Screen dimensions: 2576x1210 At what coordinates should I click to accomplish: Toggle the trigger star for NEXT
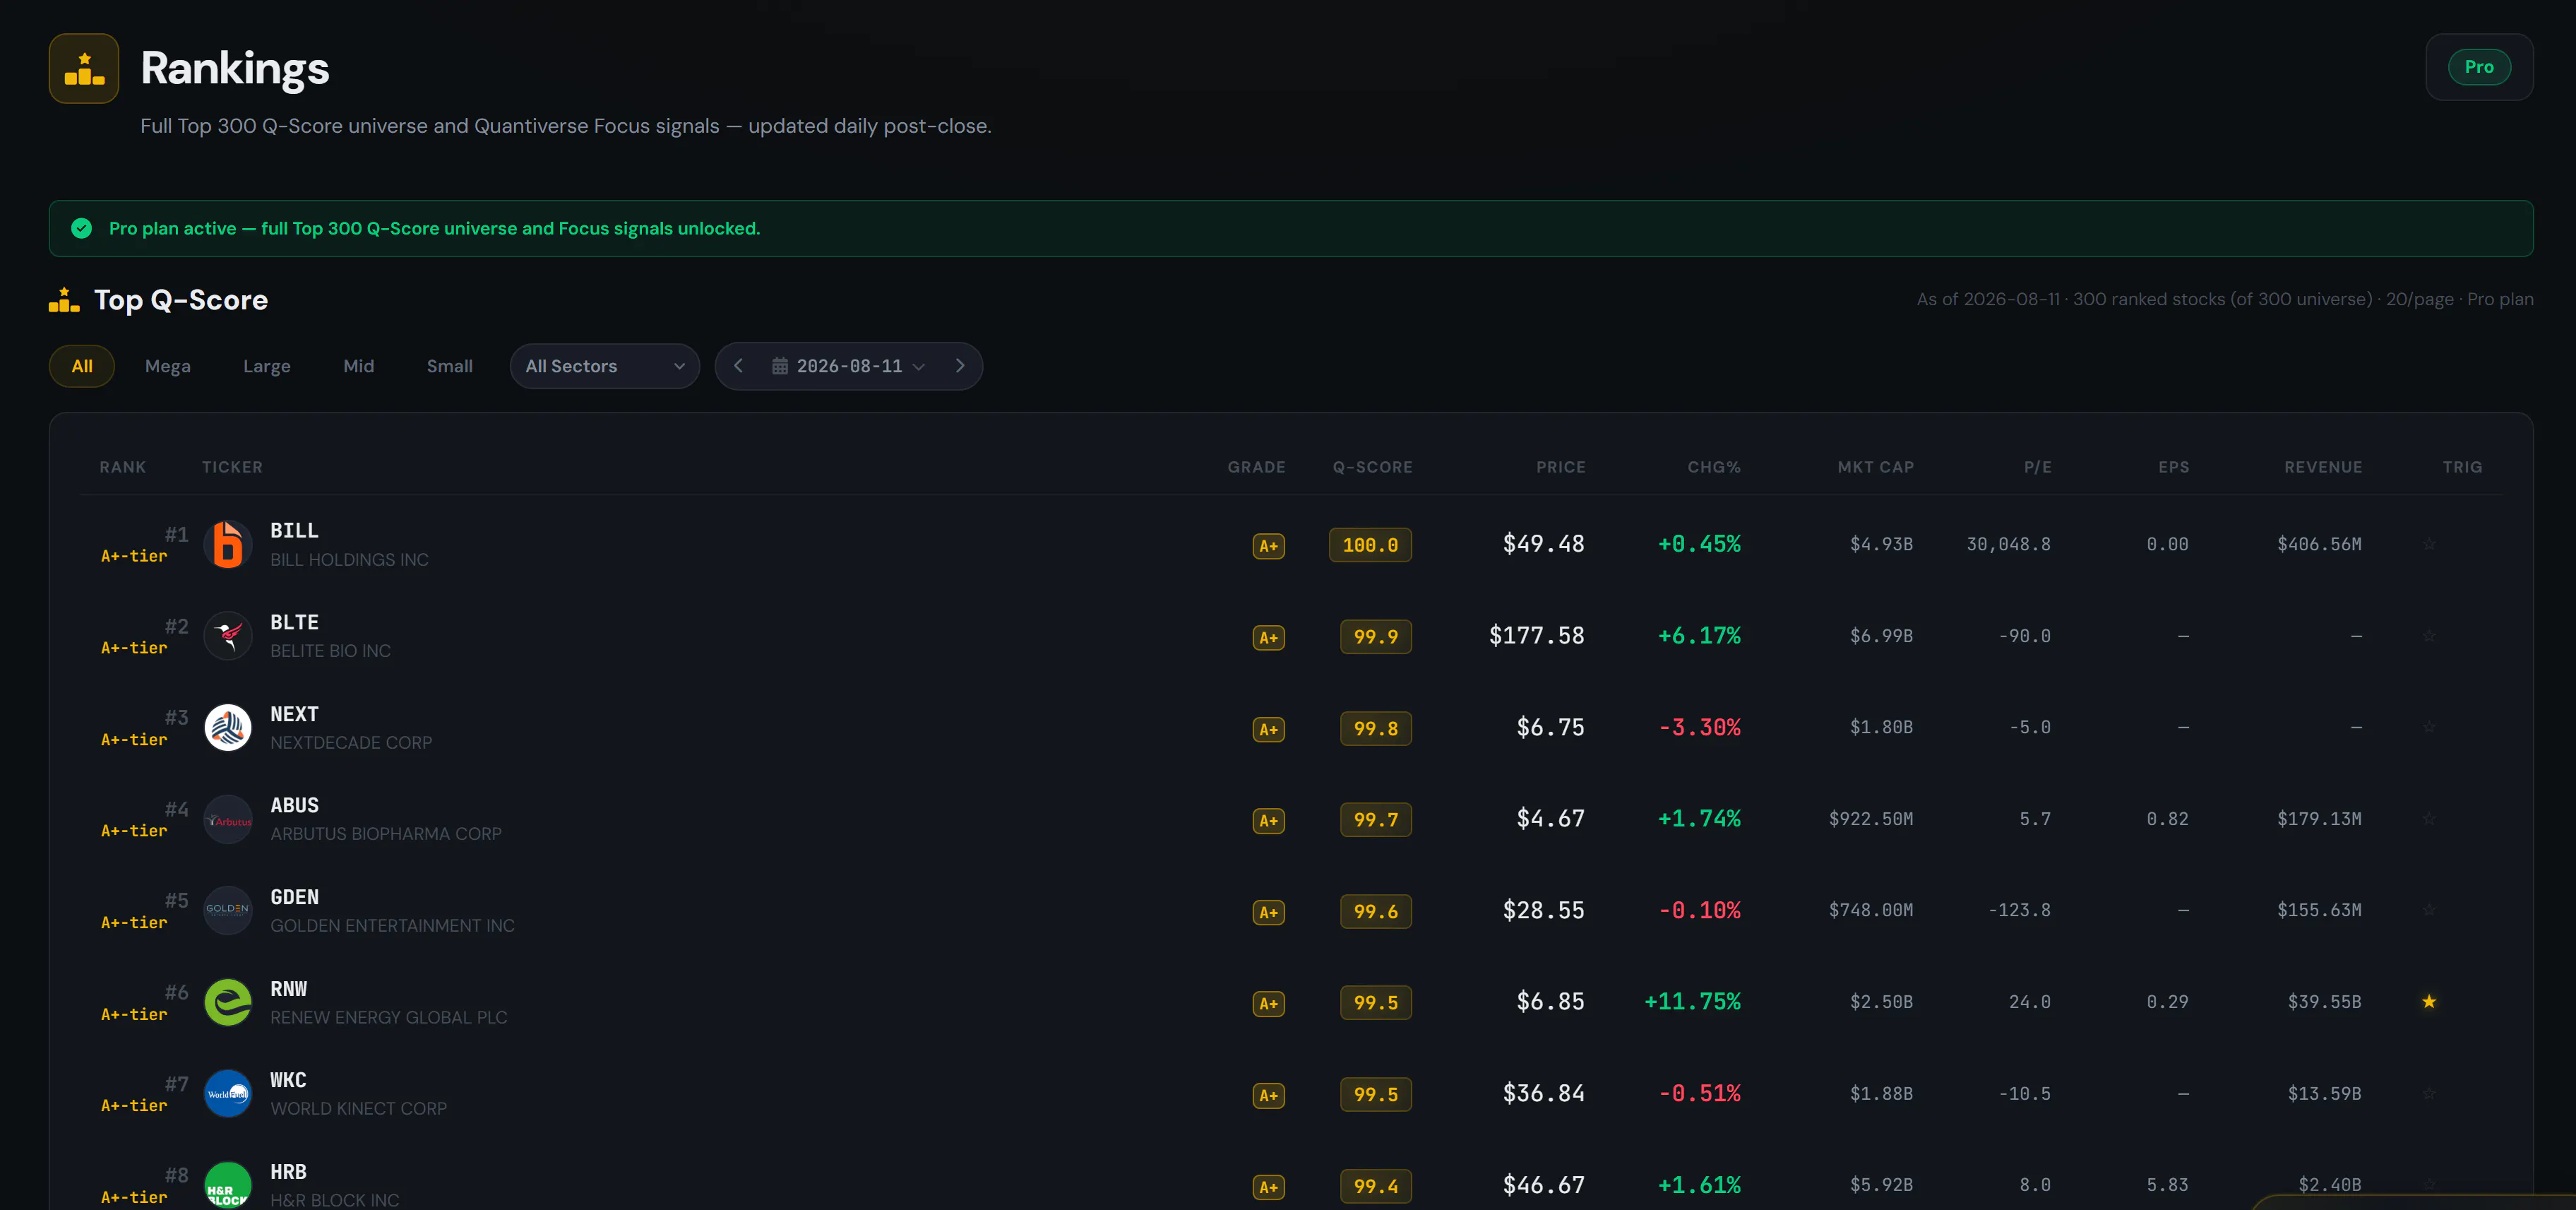[2429, 727]
